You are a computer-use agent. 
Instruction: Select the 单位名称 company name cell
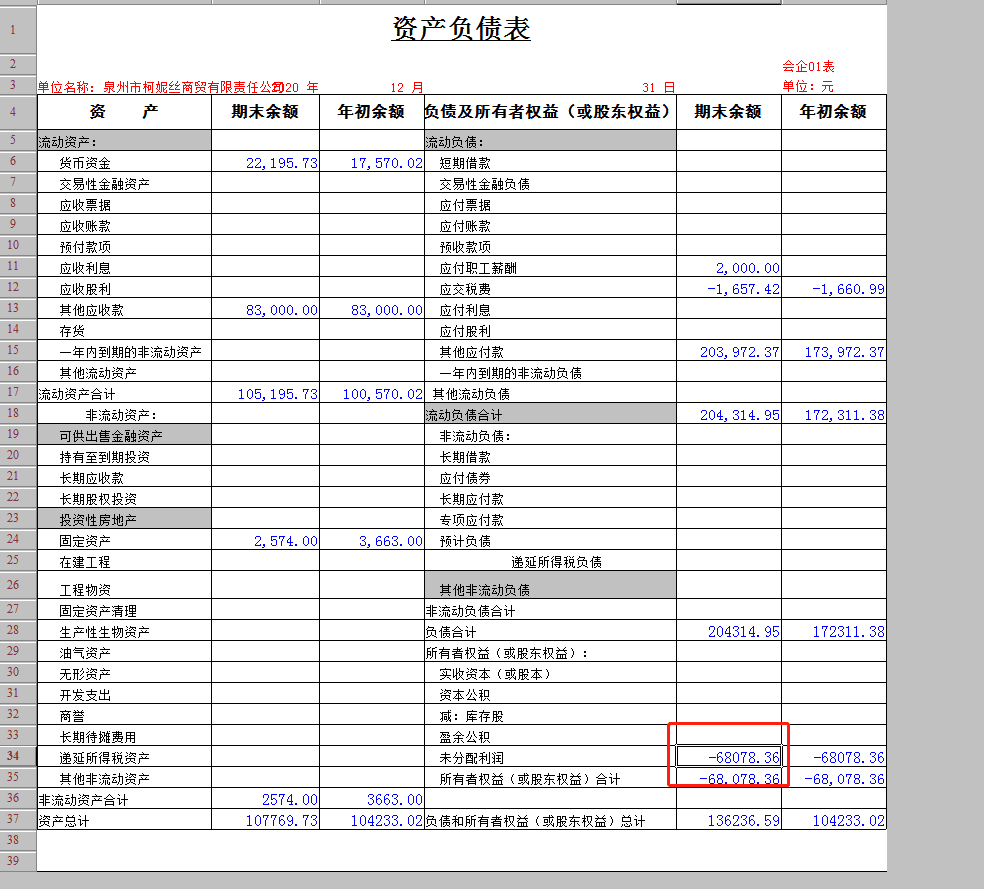tap(162, 87)
